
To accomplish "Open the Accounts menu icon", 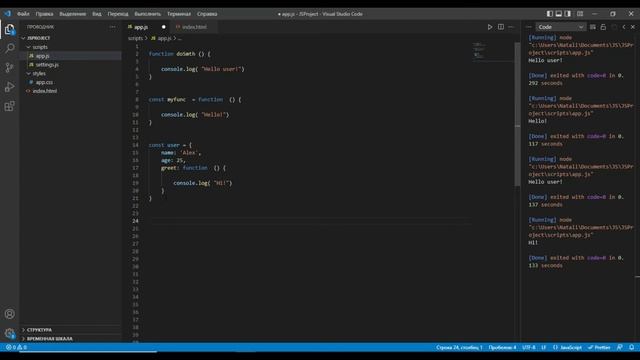I will coord(9,314).
